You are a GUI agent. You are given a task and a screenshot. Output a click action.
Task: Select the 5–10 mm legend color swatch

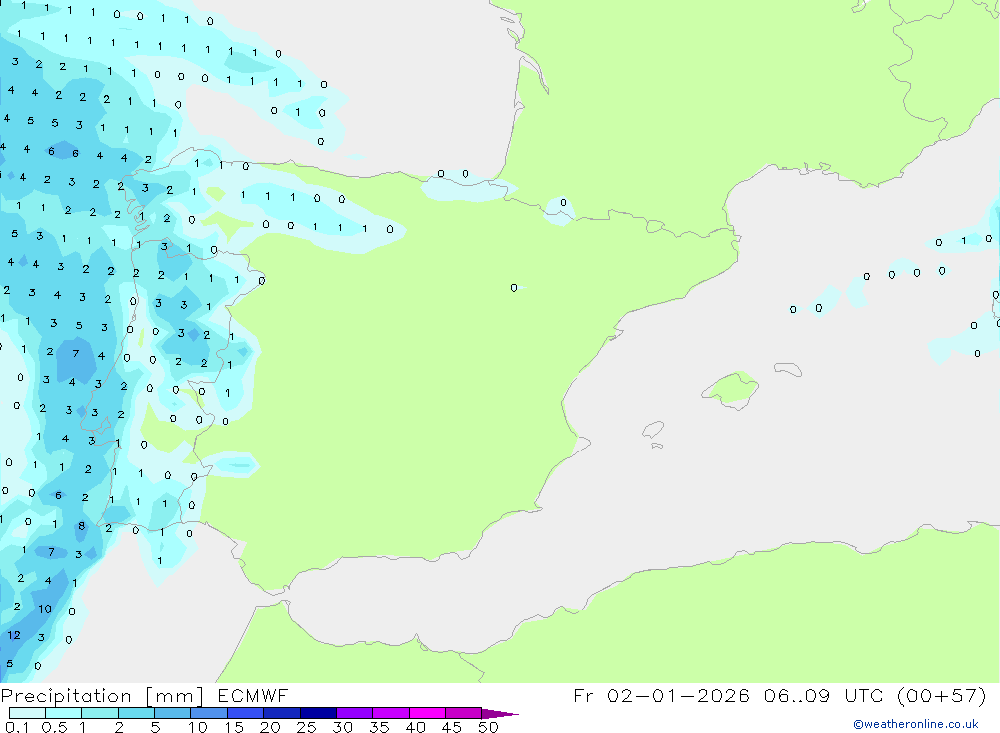pyautogui.click(x=172, y=713)
